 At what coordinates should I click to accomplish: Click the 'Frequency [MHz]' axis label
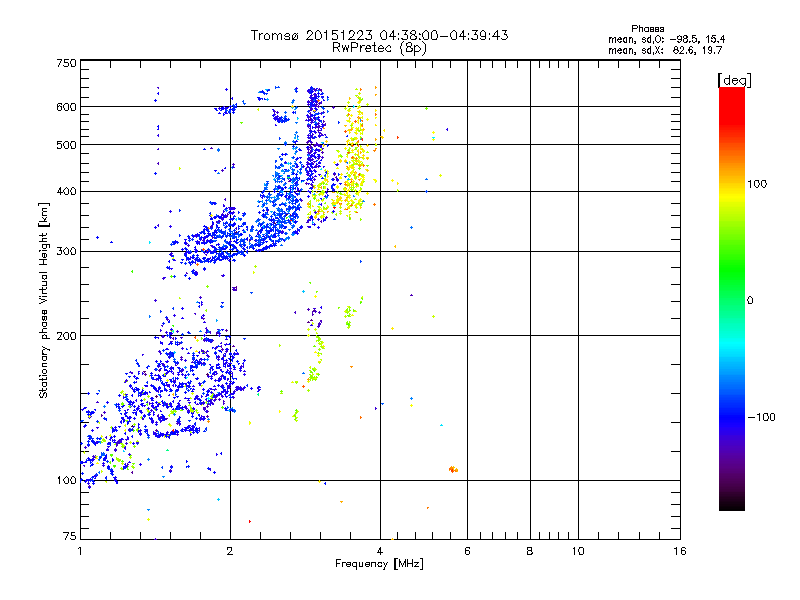click(379, 564)
